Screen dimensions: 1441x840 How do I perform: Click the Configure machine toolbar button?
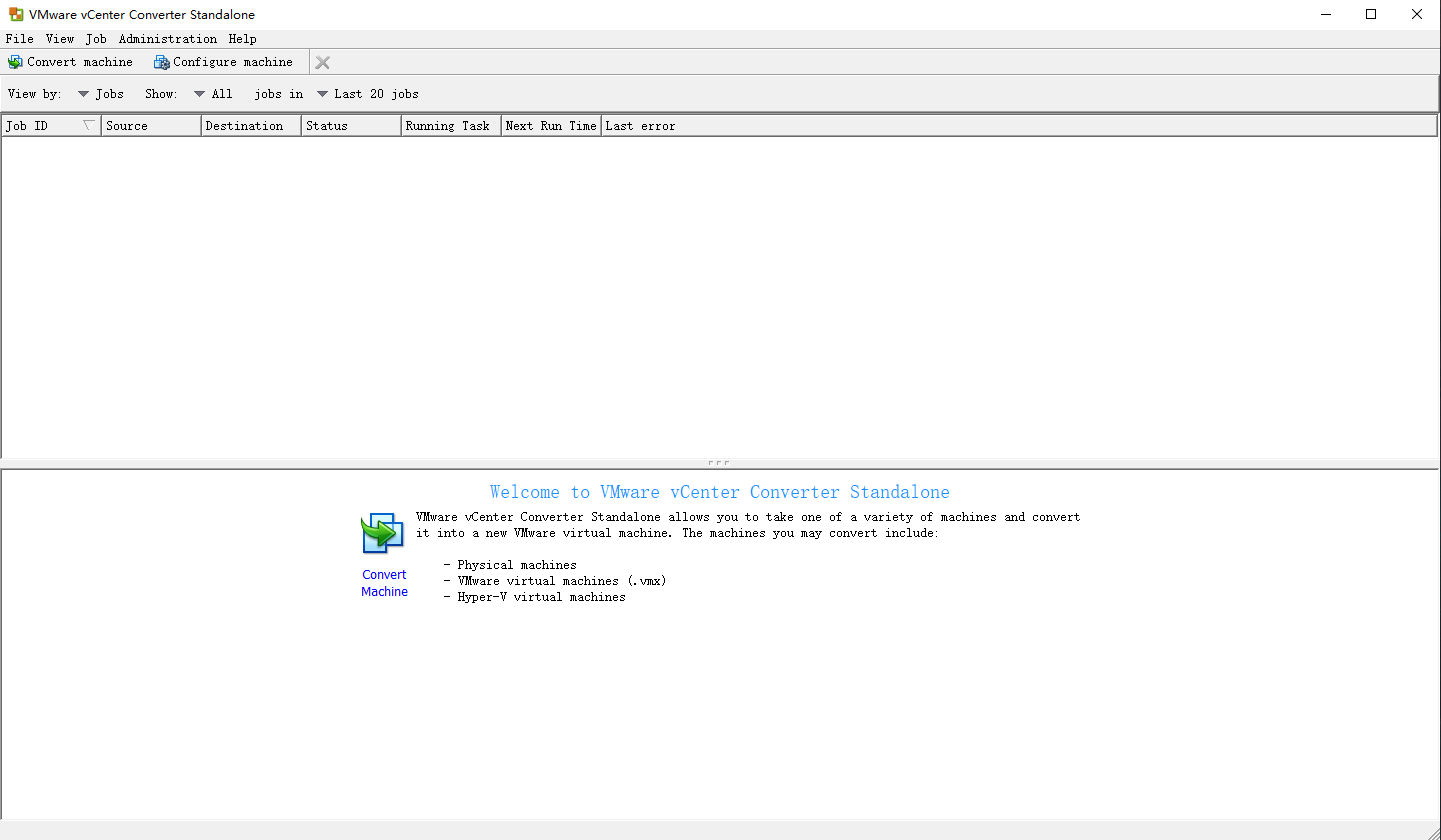click(x=223, y=62)
